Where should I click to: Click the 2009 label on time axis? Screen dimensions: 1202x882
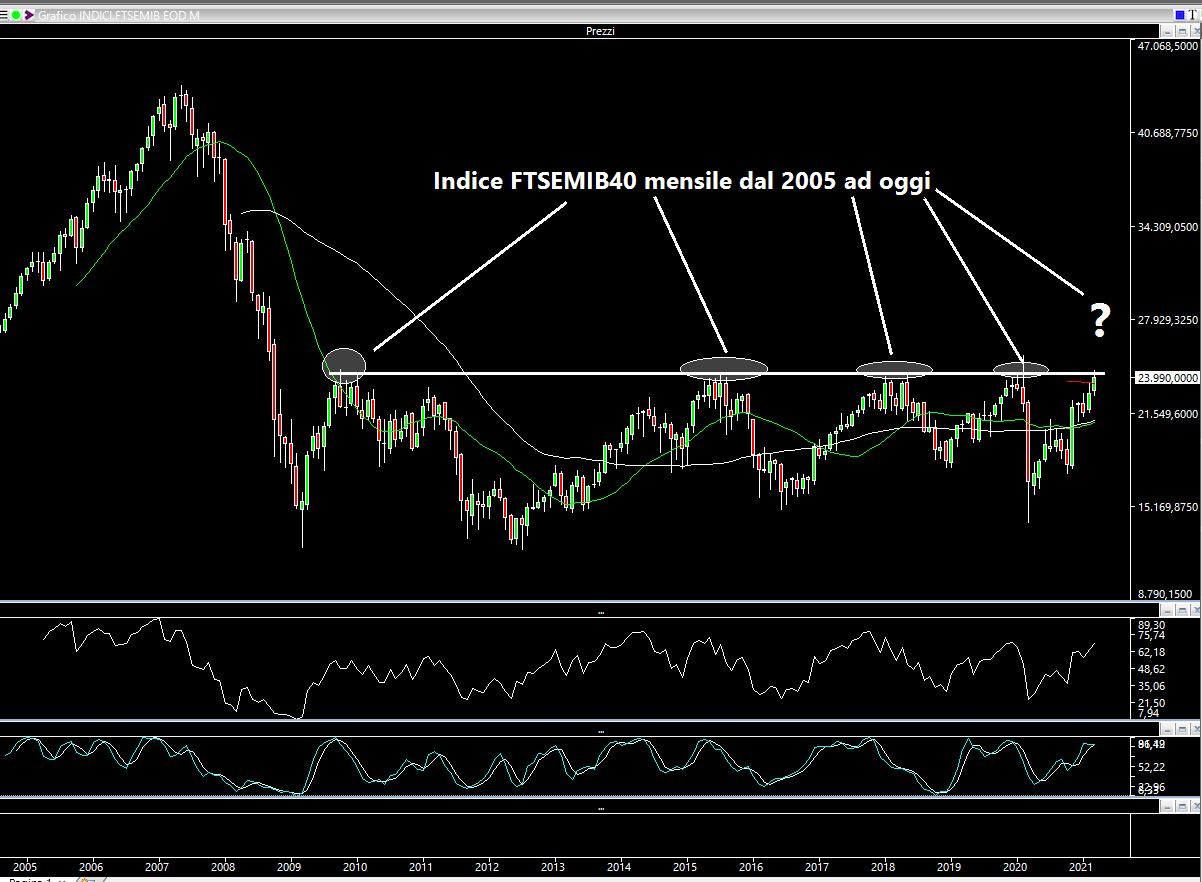coord(289,866)
